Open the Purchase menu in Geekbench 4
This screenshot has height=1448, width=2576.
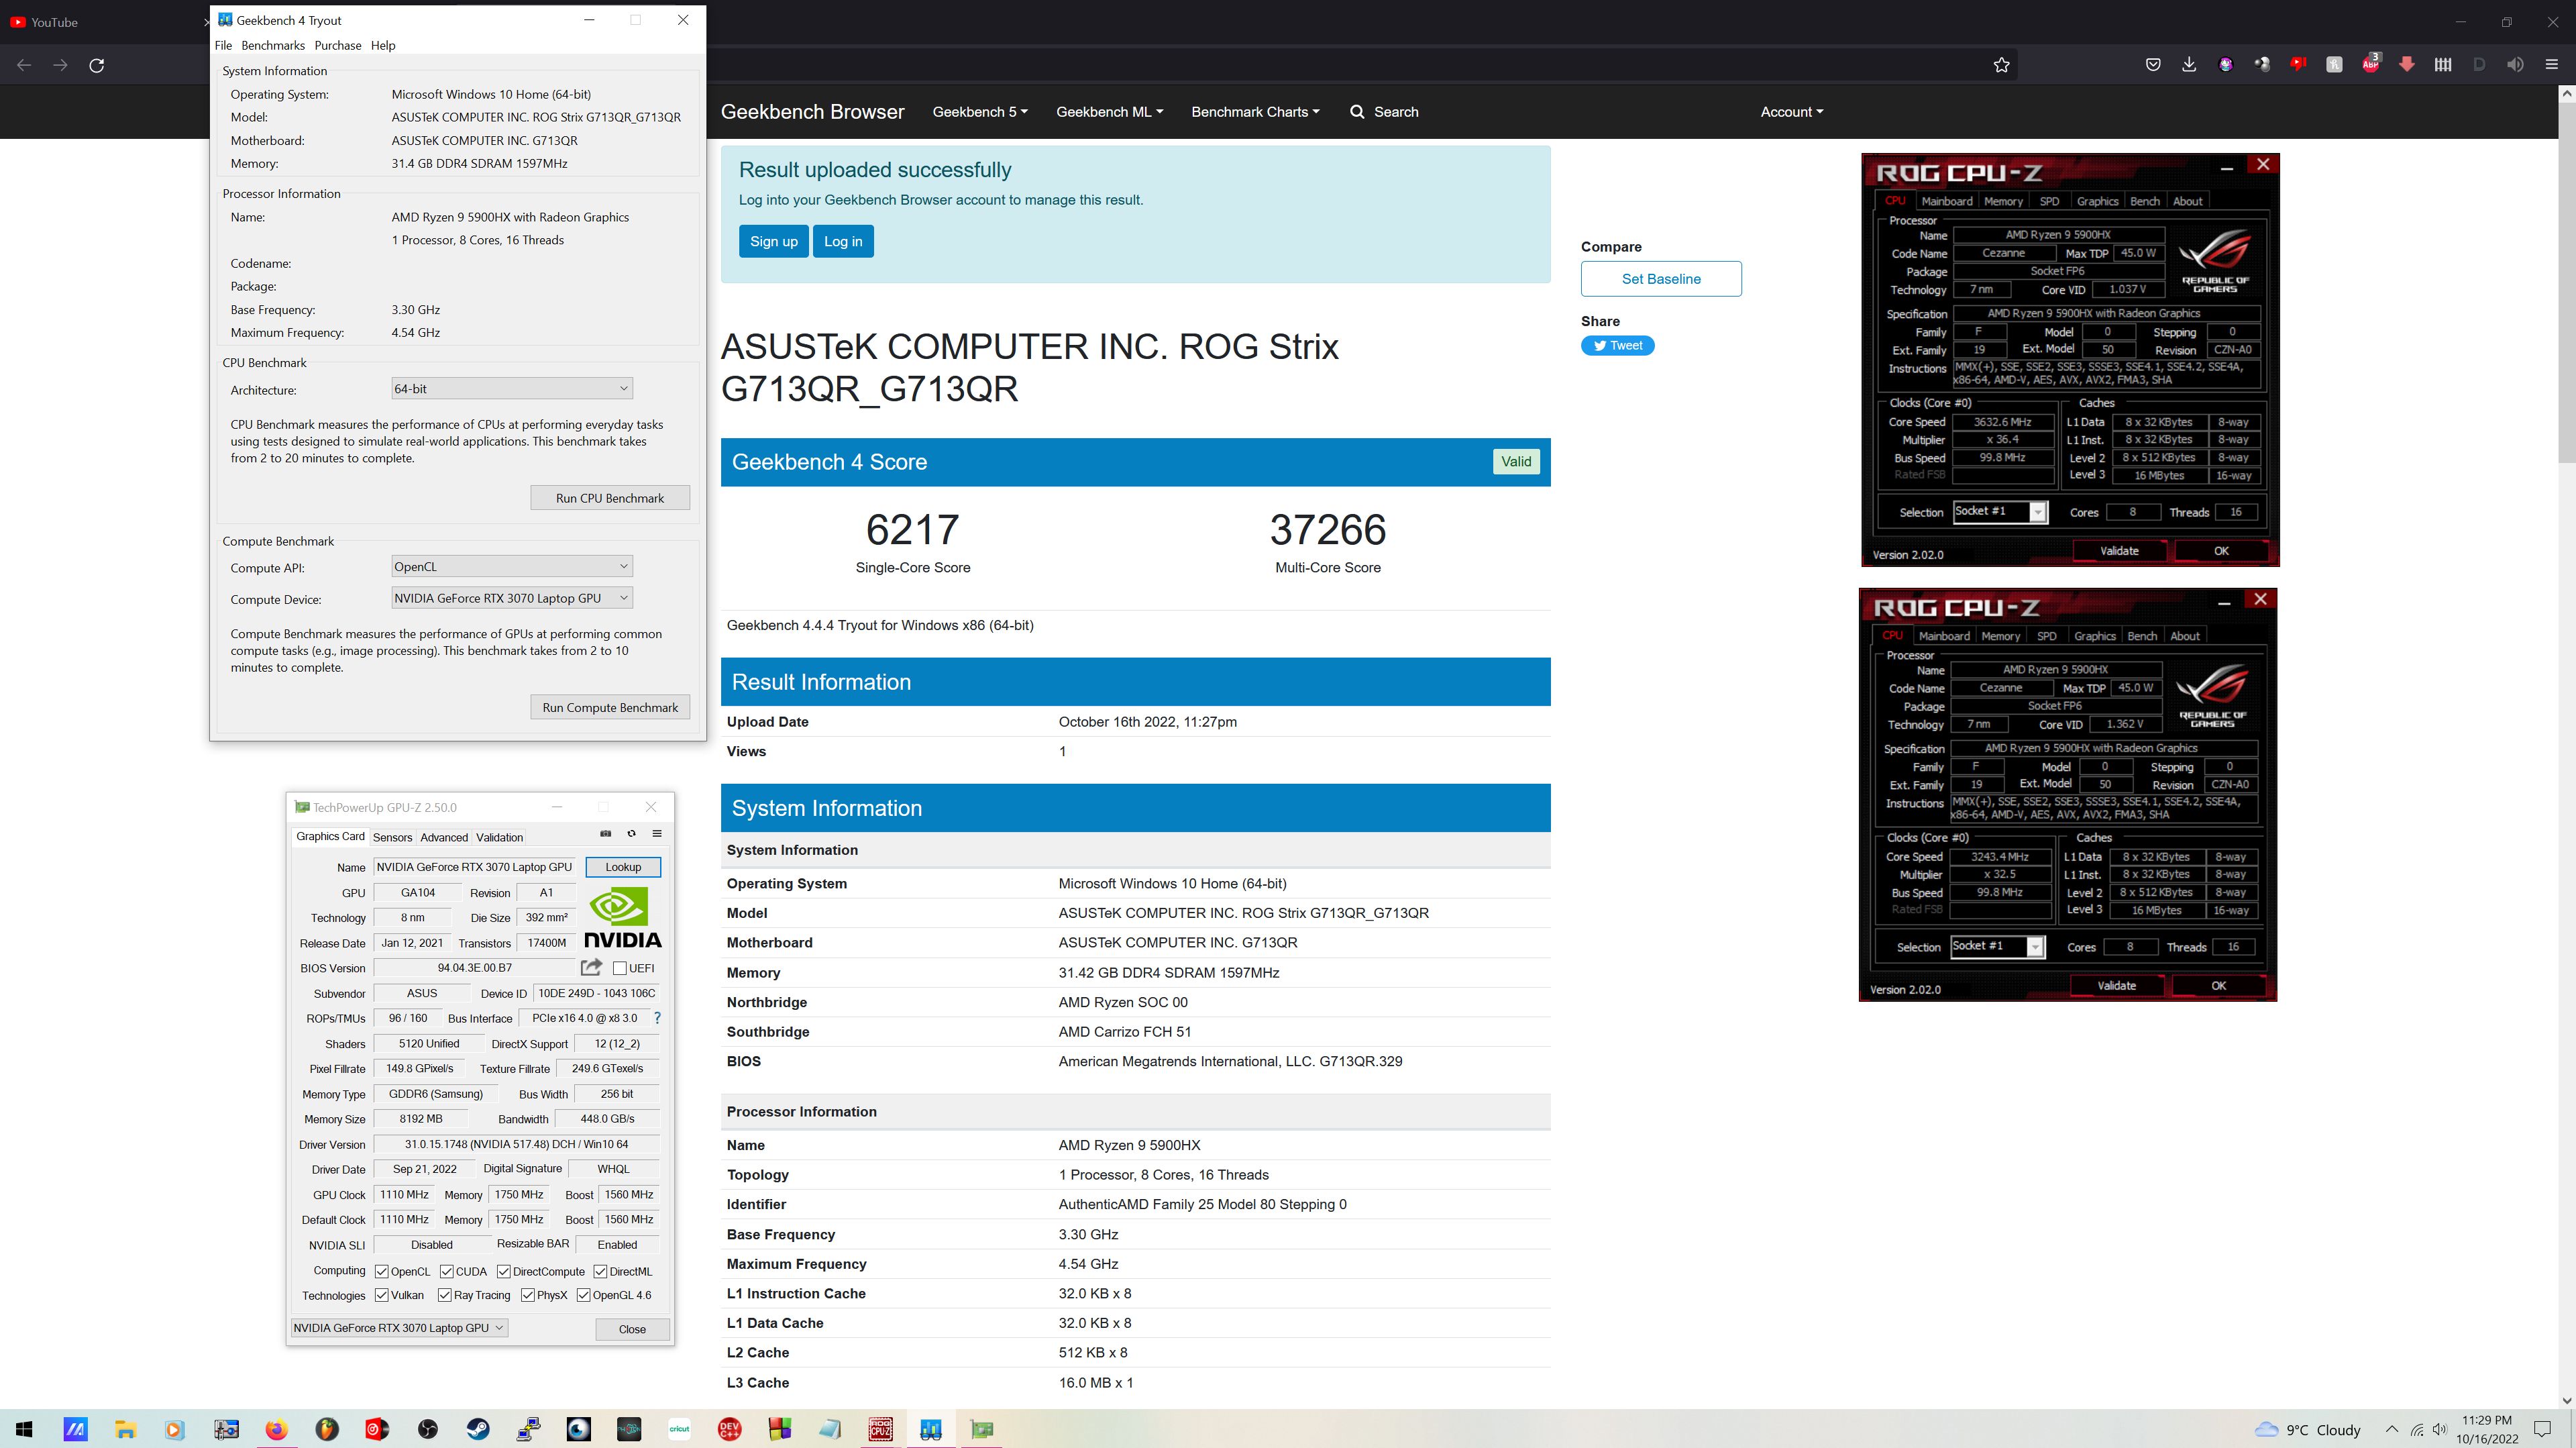tap(338, 45)
